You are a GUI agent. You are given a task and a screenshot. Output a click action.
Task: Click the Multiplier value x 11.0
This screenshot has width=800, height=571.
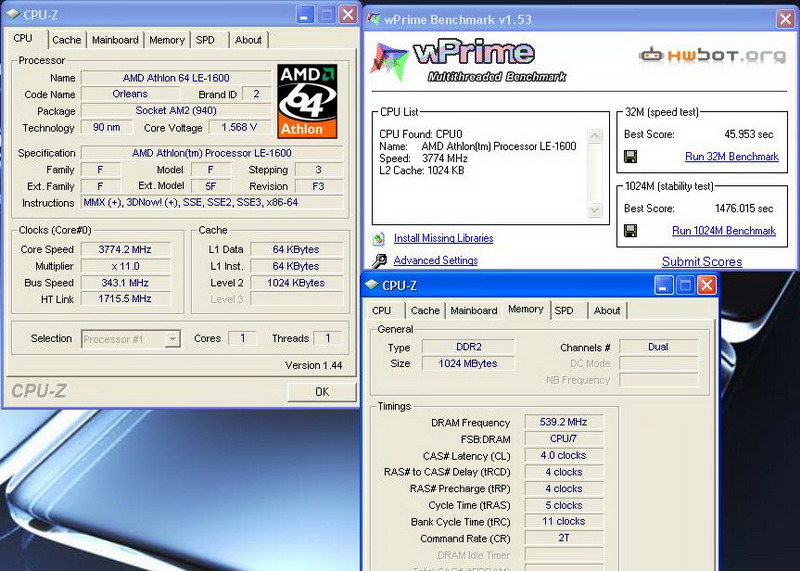pos(126,266)
